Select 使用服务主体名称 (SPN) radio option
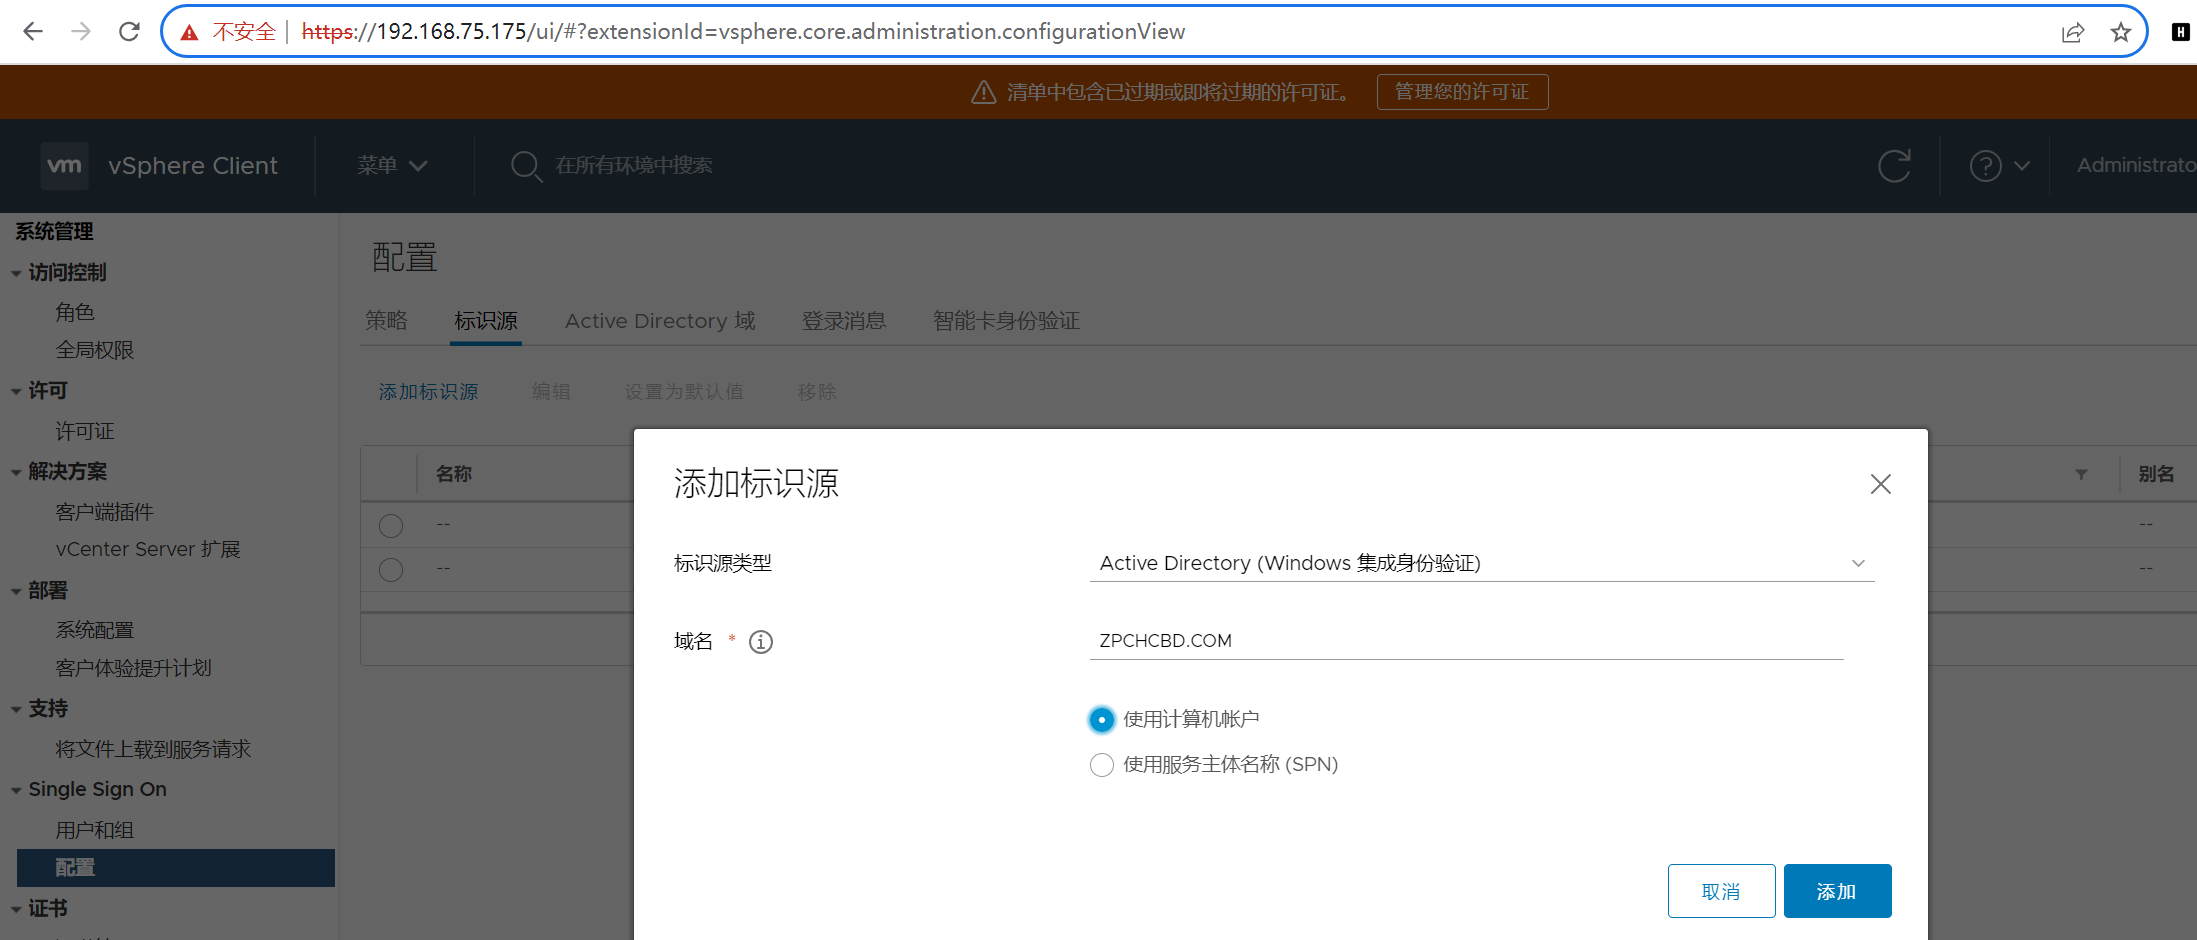 (1101, 765)
